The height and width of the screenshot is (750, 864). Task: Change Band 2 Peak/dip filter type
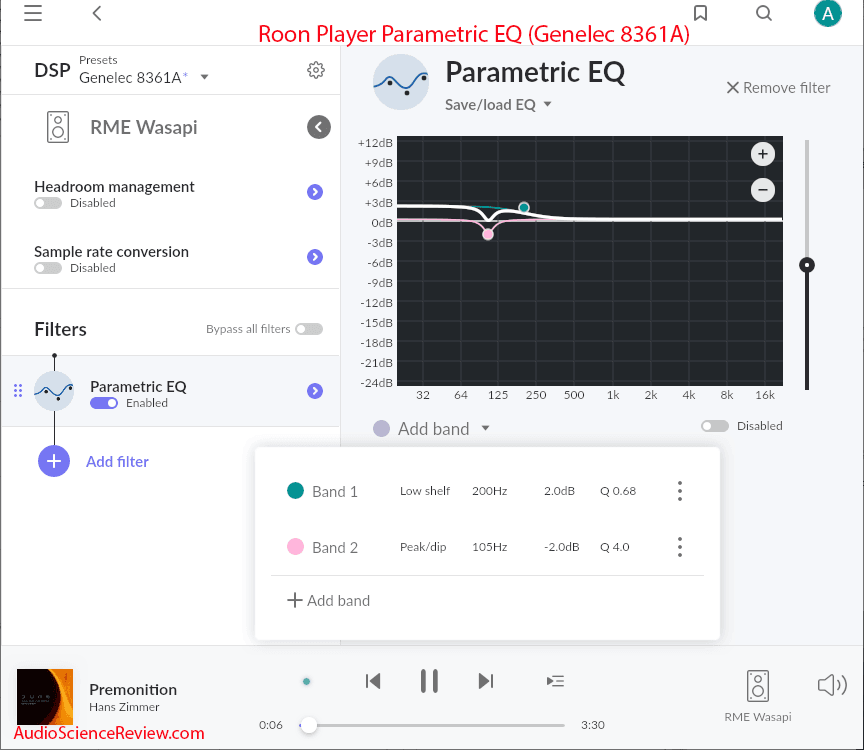pyautogui.click(x=423, y=547)
